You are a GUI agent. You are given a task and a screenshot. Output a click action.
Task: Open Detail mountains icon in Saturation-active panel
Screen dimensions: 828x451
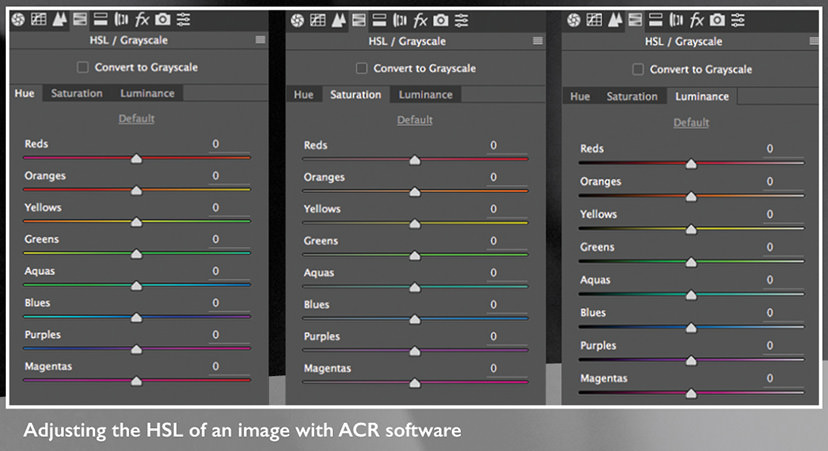pos(338,21)
